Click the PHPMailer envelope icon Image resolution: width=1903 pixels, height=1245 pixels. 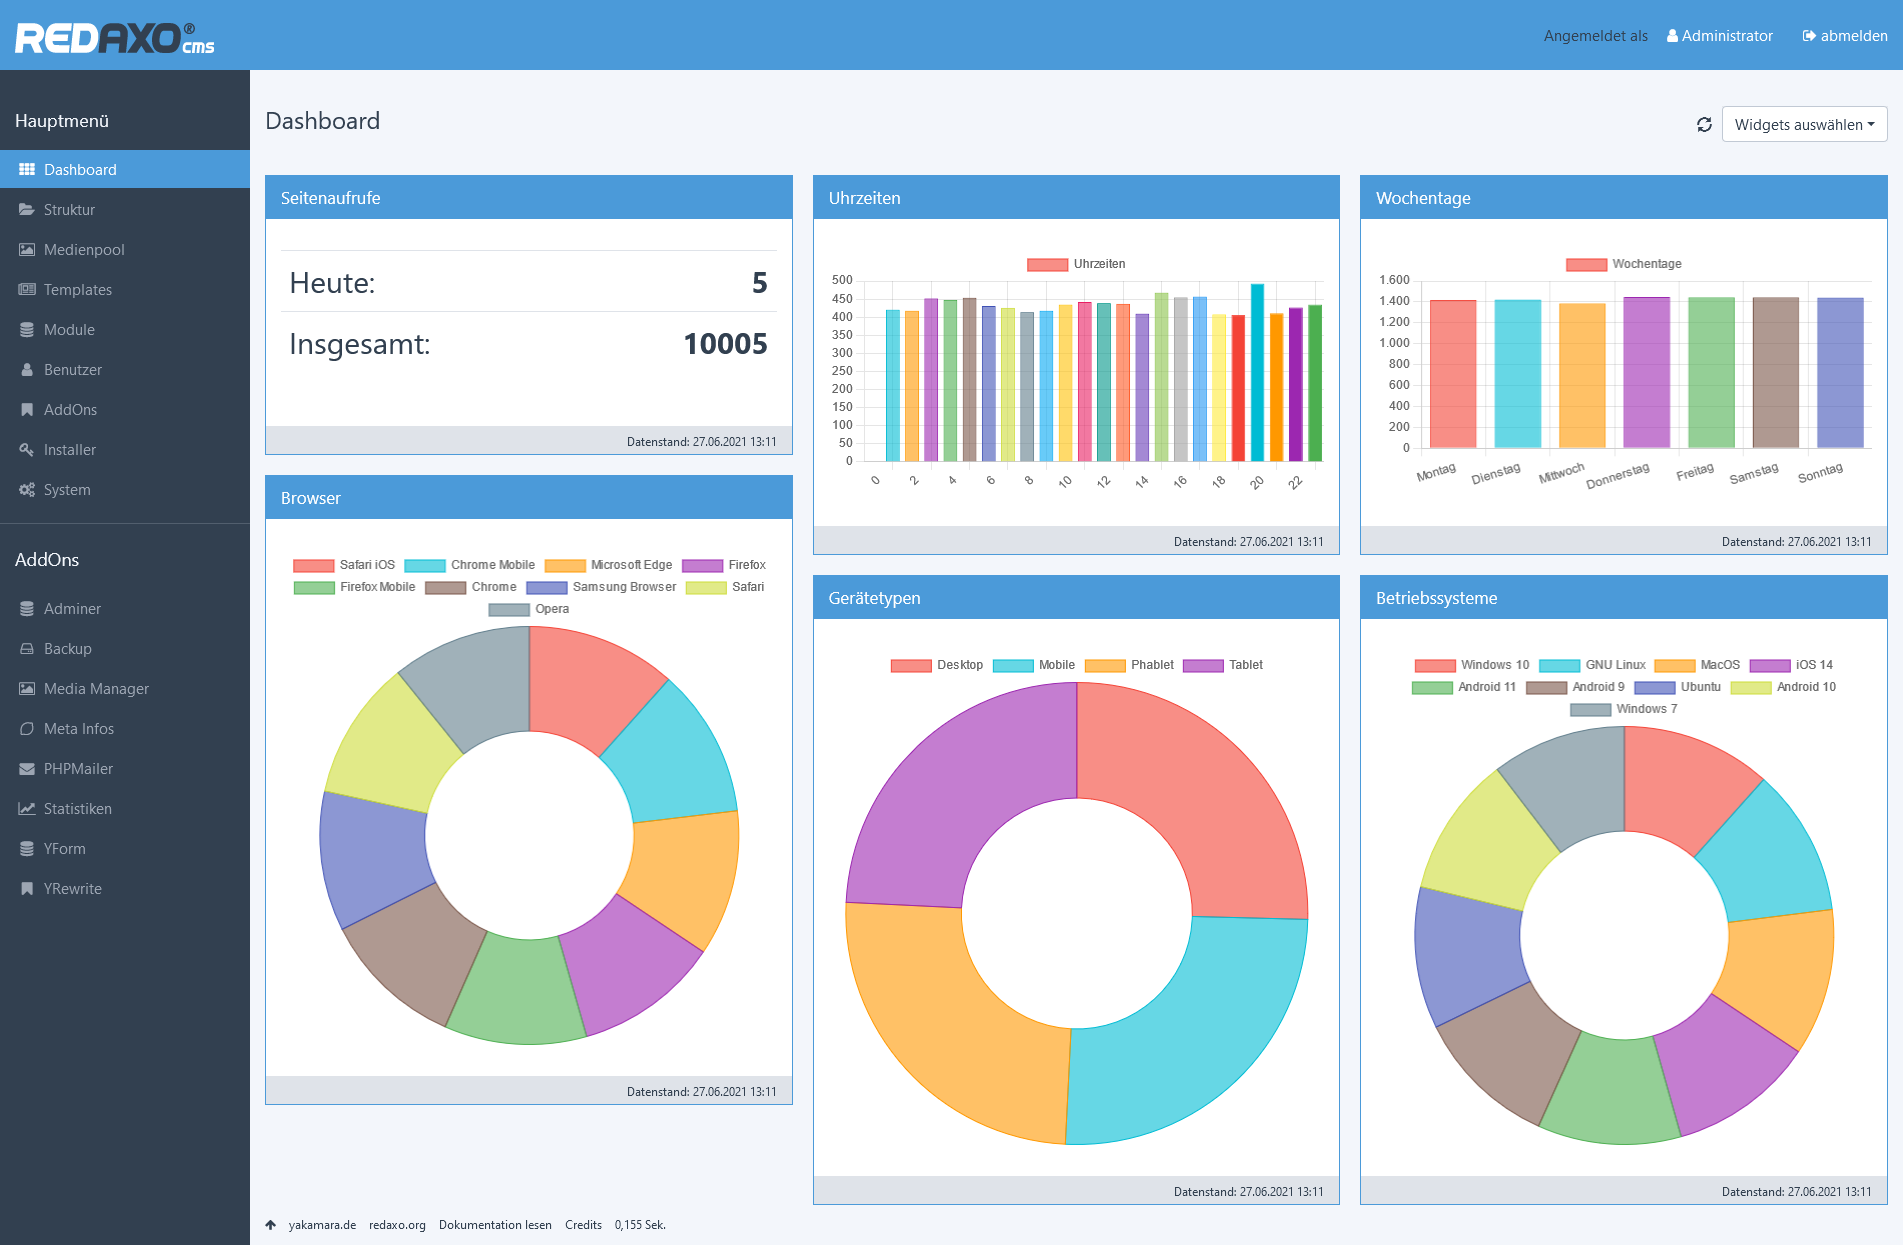point(27,769)
